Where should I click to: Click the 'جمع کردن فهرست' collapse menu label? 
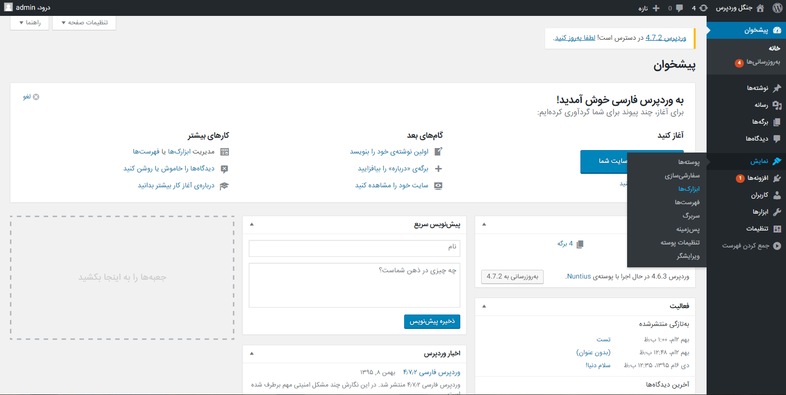click(x=745, y=246)
